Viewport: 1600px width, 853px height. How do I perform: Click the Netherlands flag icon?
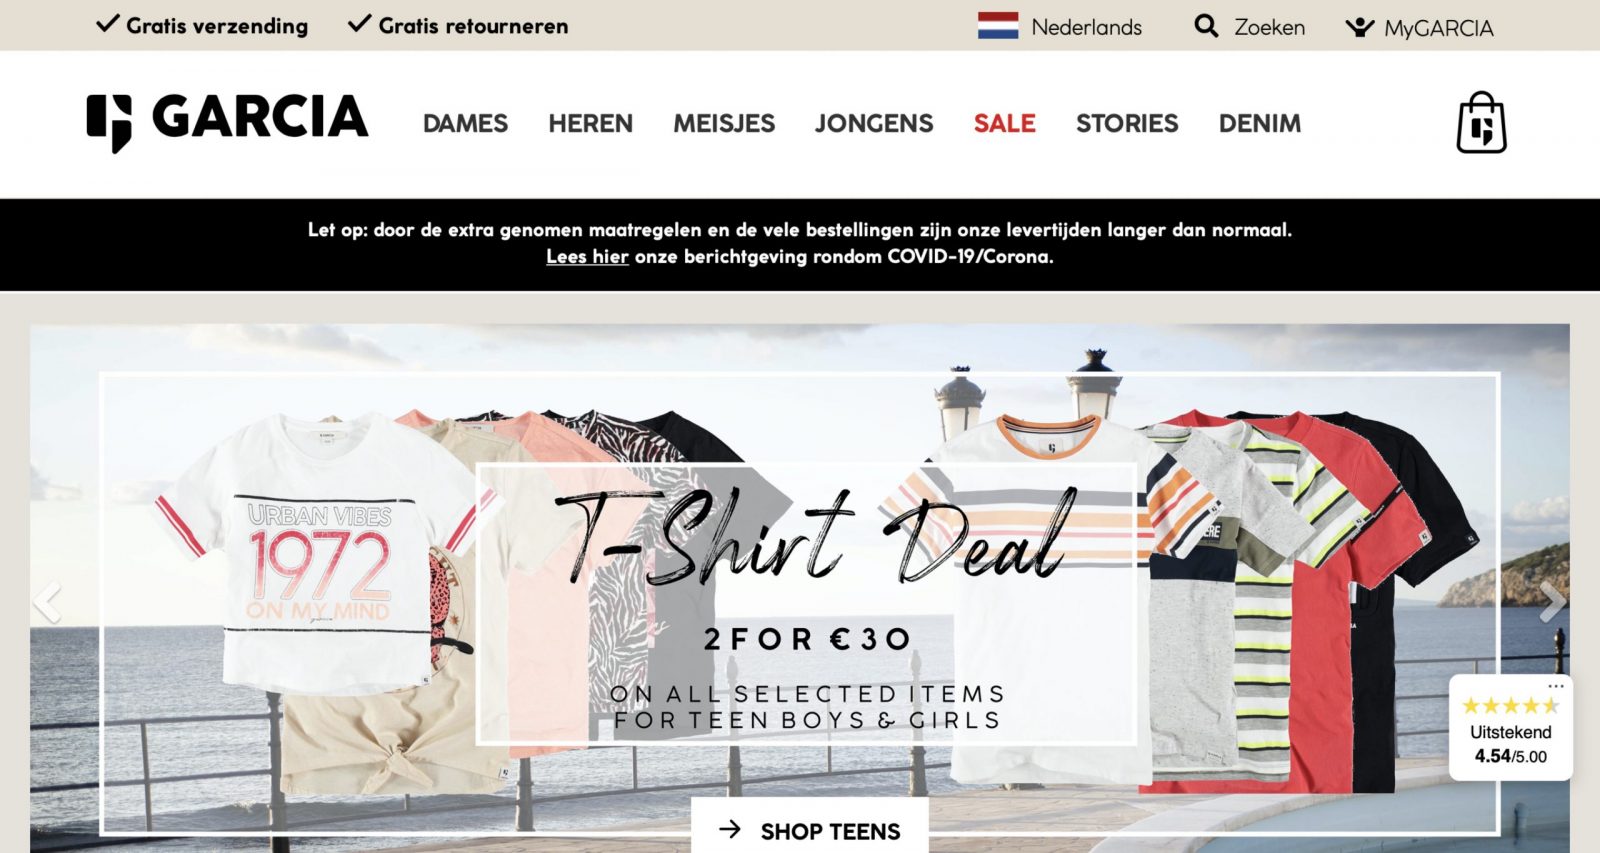click(998, 26)
